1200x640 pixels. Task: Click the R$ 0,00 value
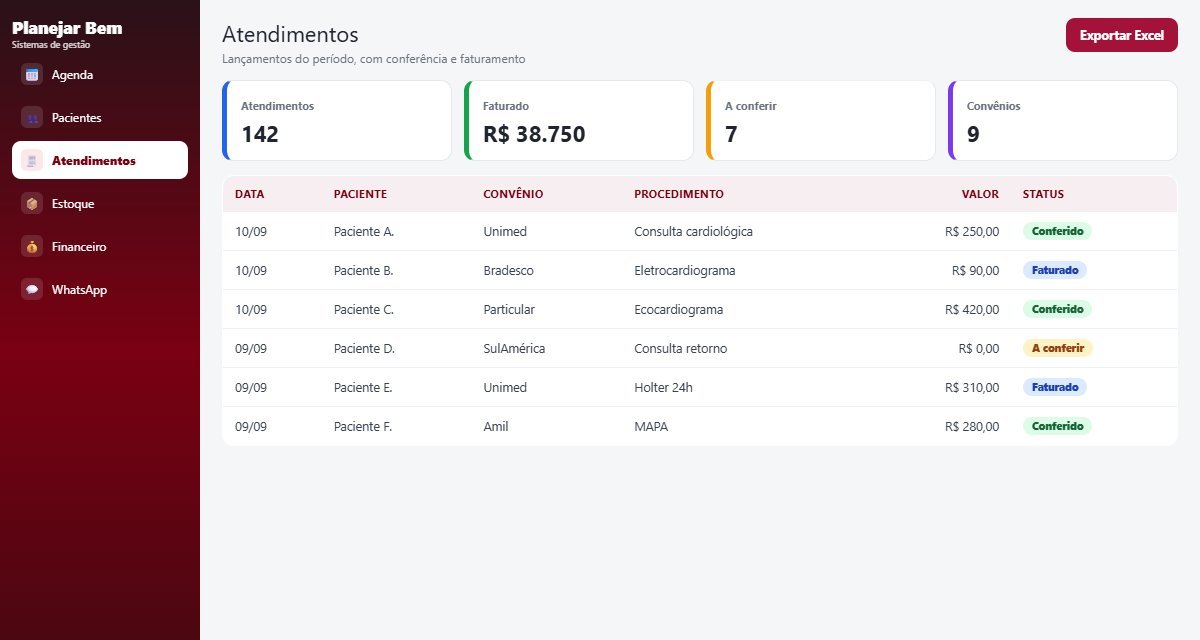tap(979, 348)
